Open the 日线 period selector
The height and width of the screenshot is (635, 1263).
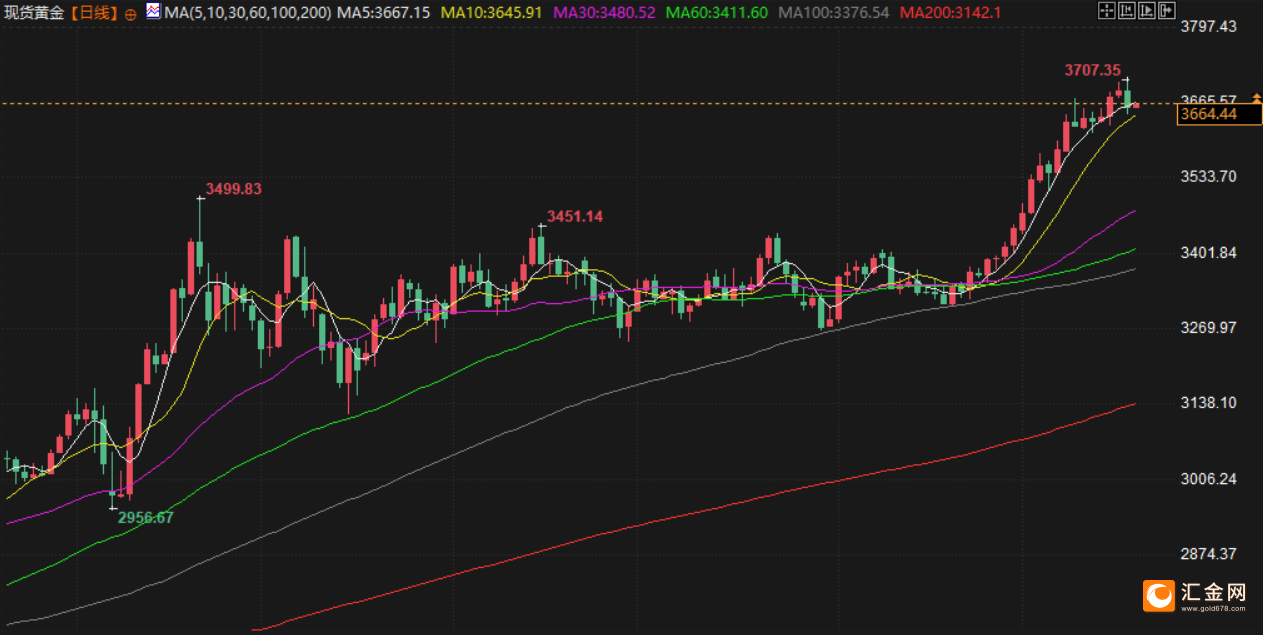tap(96, 13)
